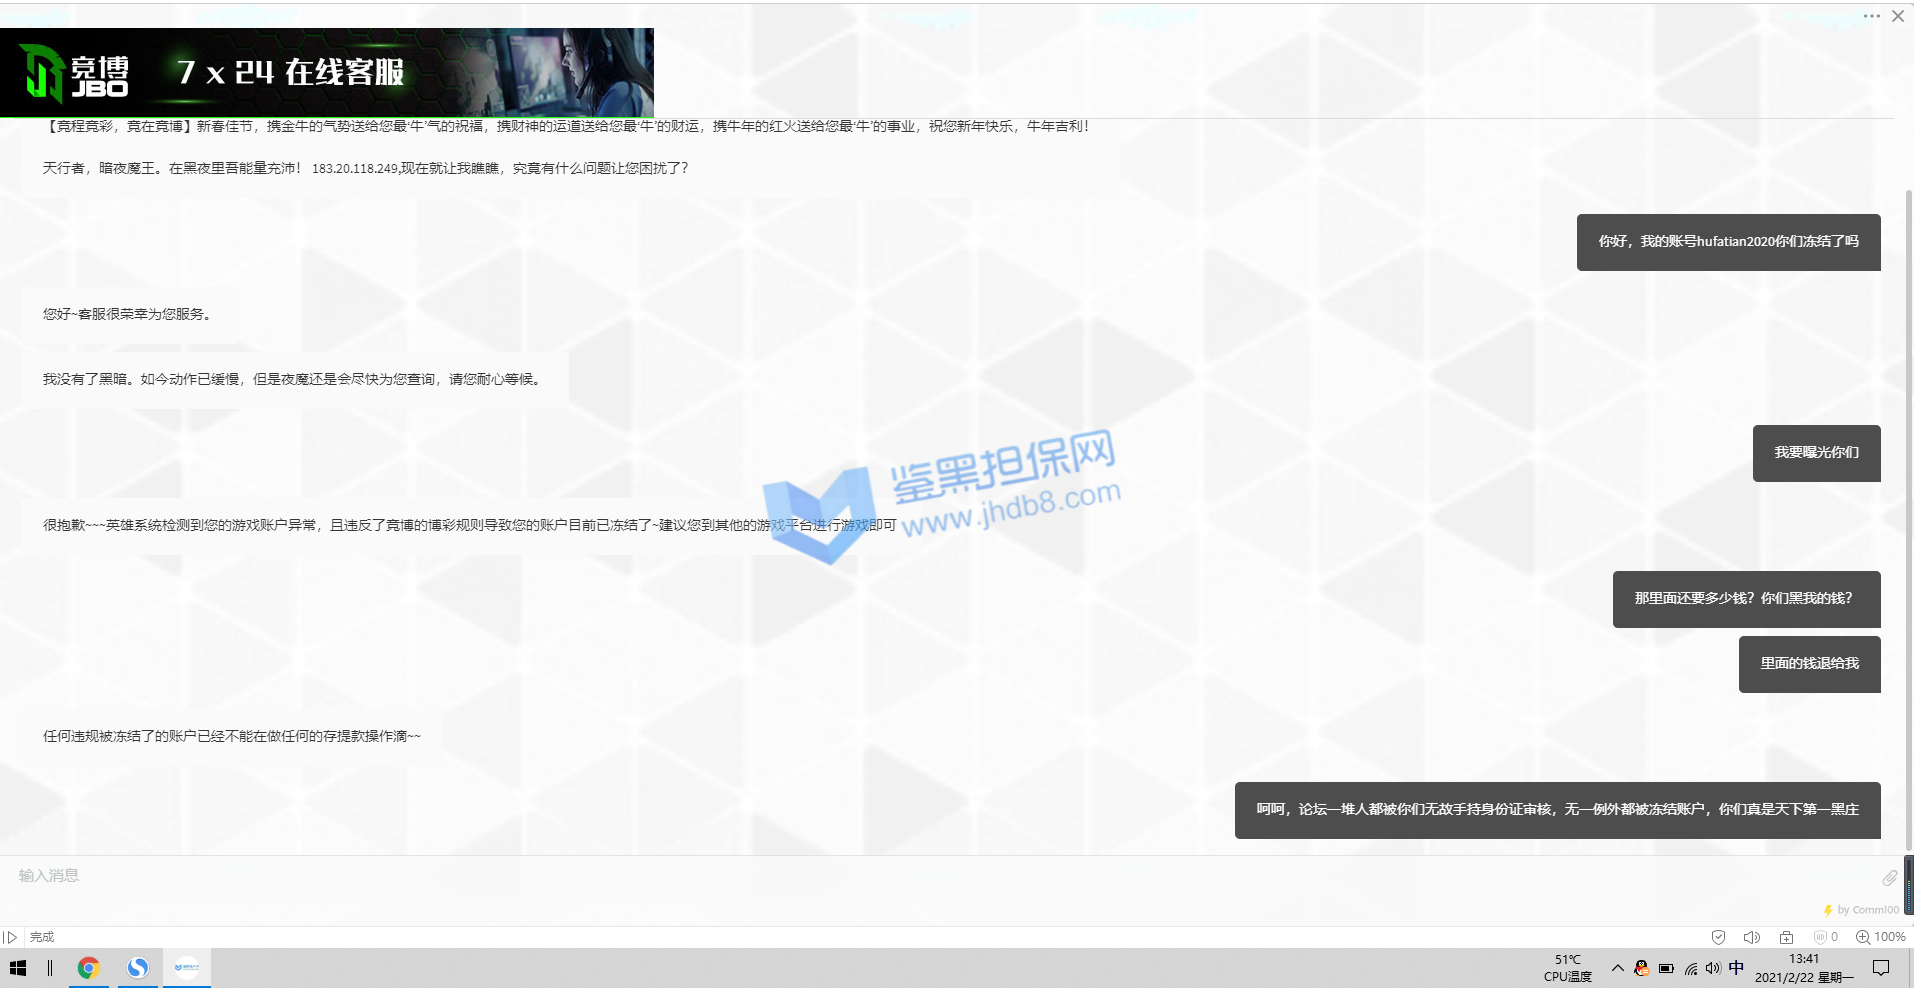Image resolution: width=1914 pixels, height=988 pixels.
Task: Click the chat vertical scrollbar
Action: (1908, 500)
